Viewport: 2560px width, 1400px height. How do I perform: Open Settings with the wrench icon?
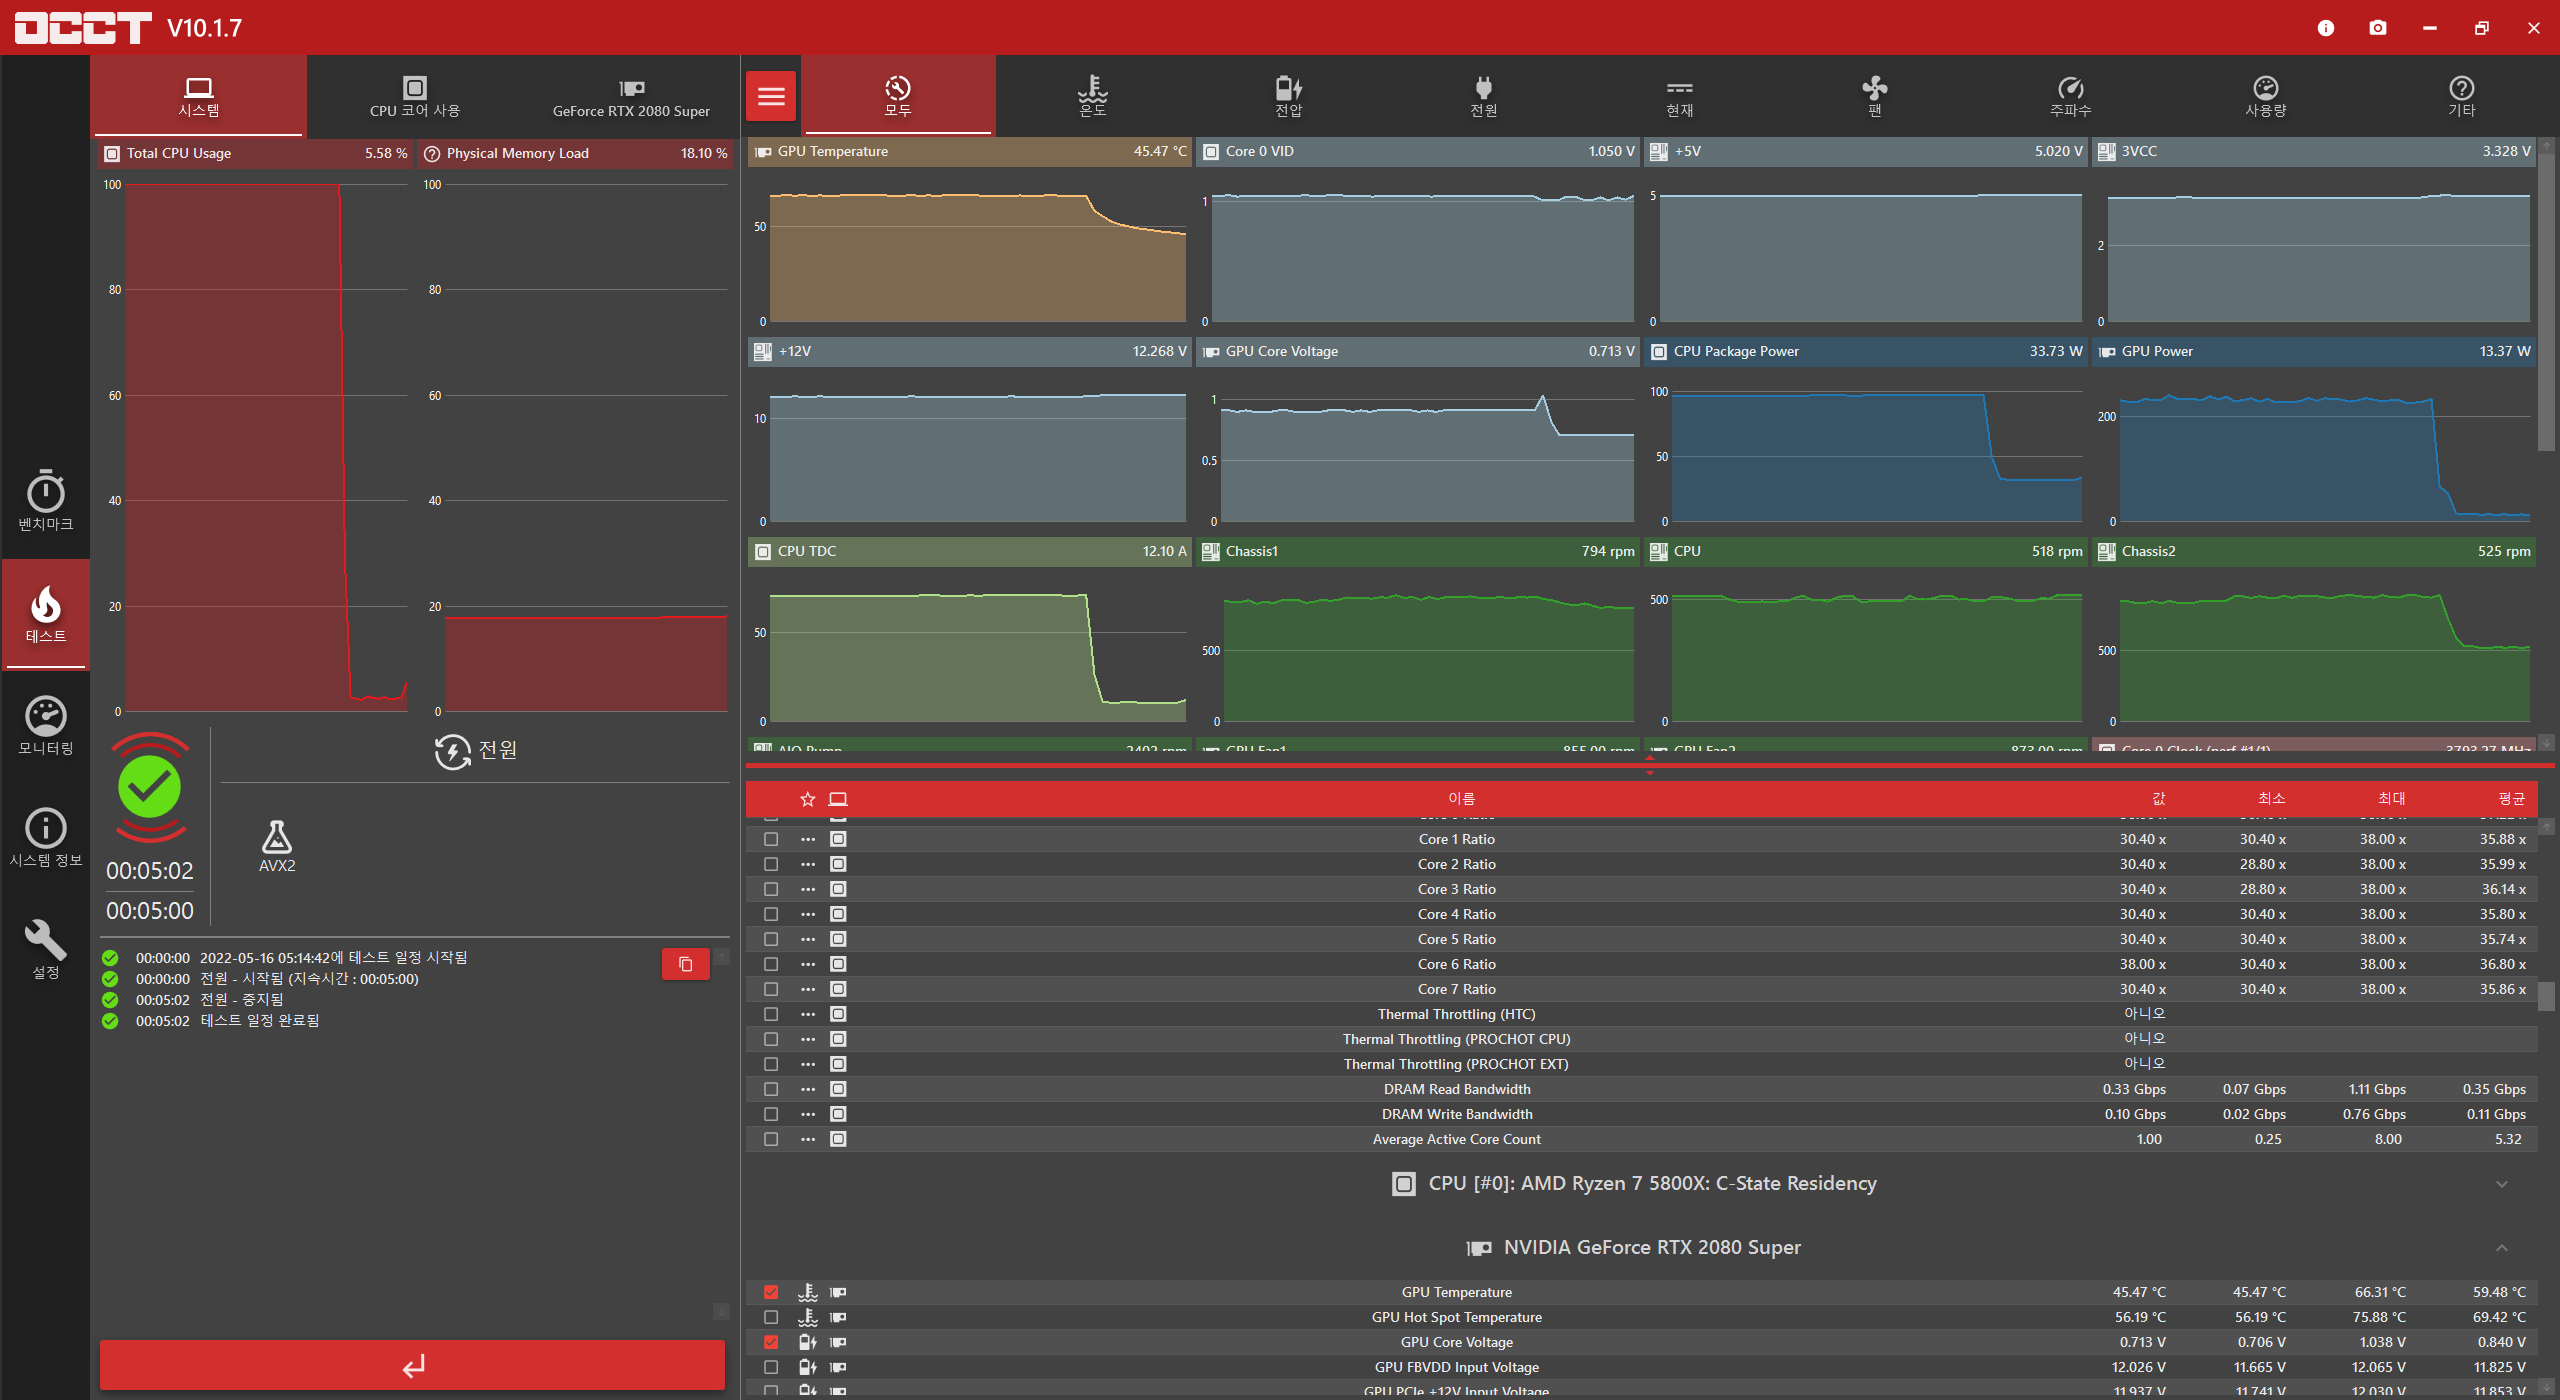click(x=45, y=949)
